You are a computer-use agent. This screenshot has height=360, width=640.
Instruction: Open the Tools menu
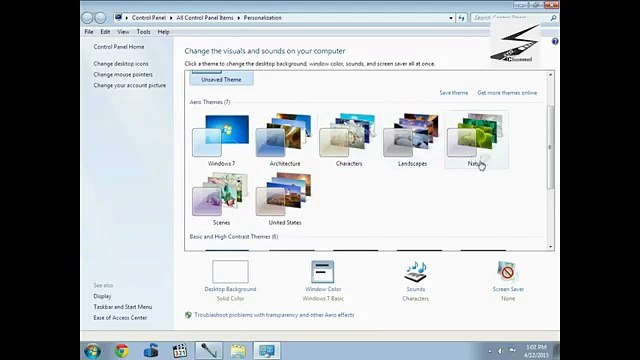143,32
